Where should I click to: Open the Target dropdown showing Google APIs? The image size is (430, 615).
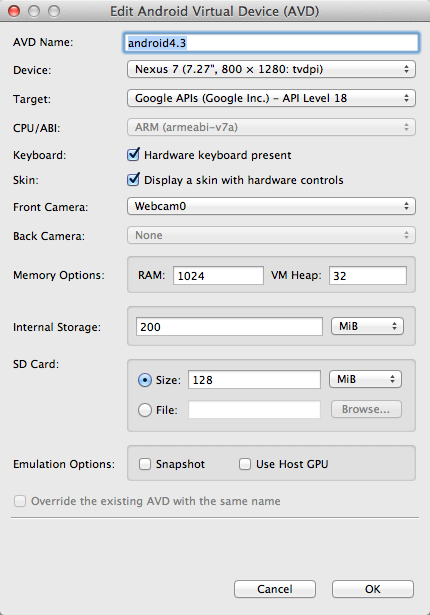(271, 98)
